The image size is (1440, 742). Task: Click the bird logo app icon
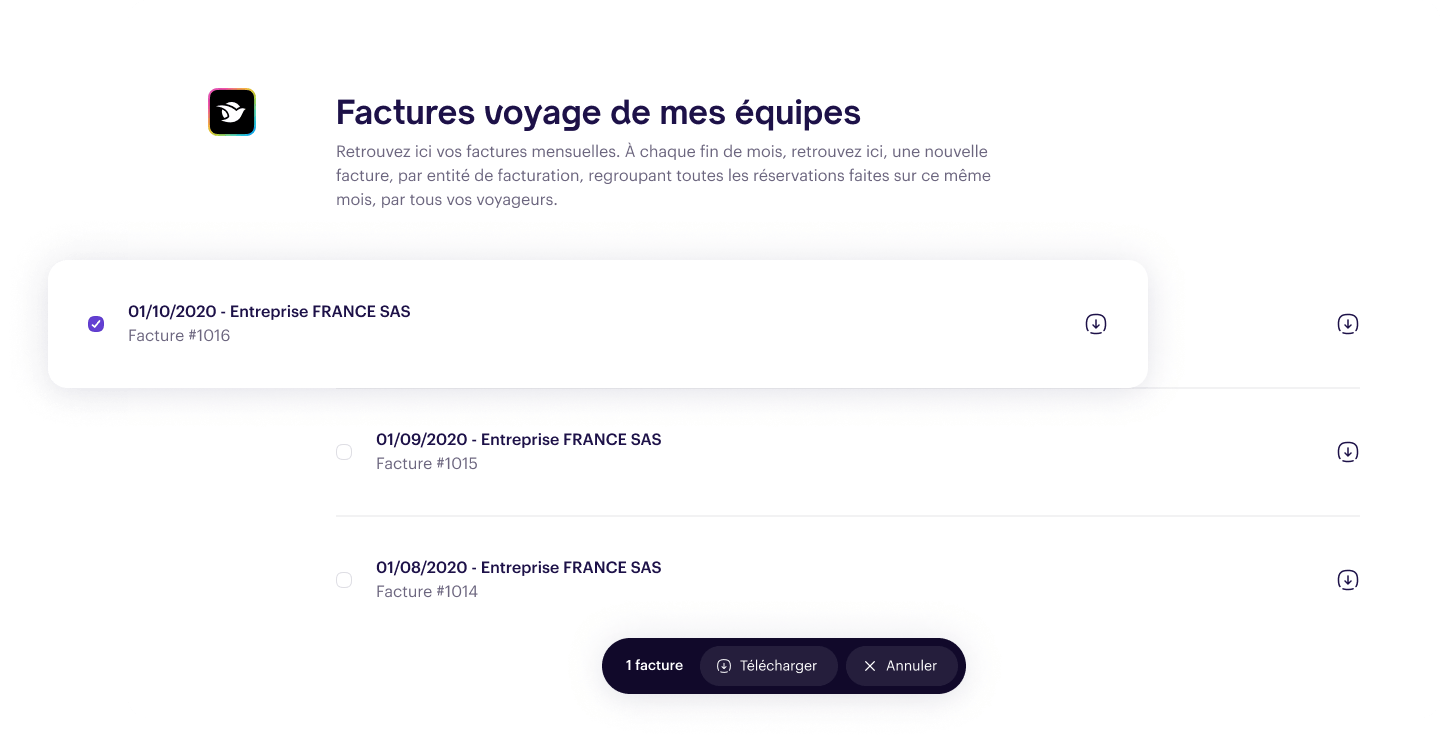(232, 112)
